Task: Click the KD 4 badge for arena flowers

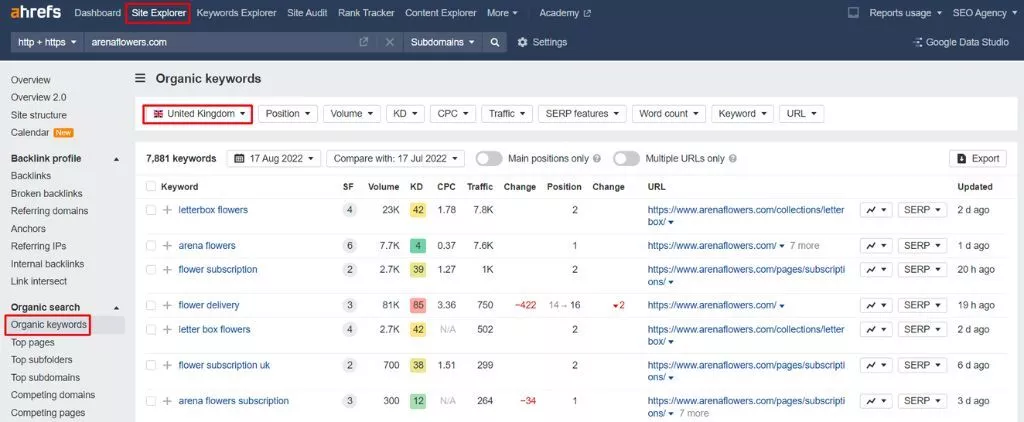Action: pos(418,246)
